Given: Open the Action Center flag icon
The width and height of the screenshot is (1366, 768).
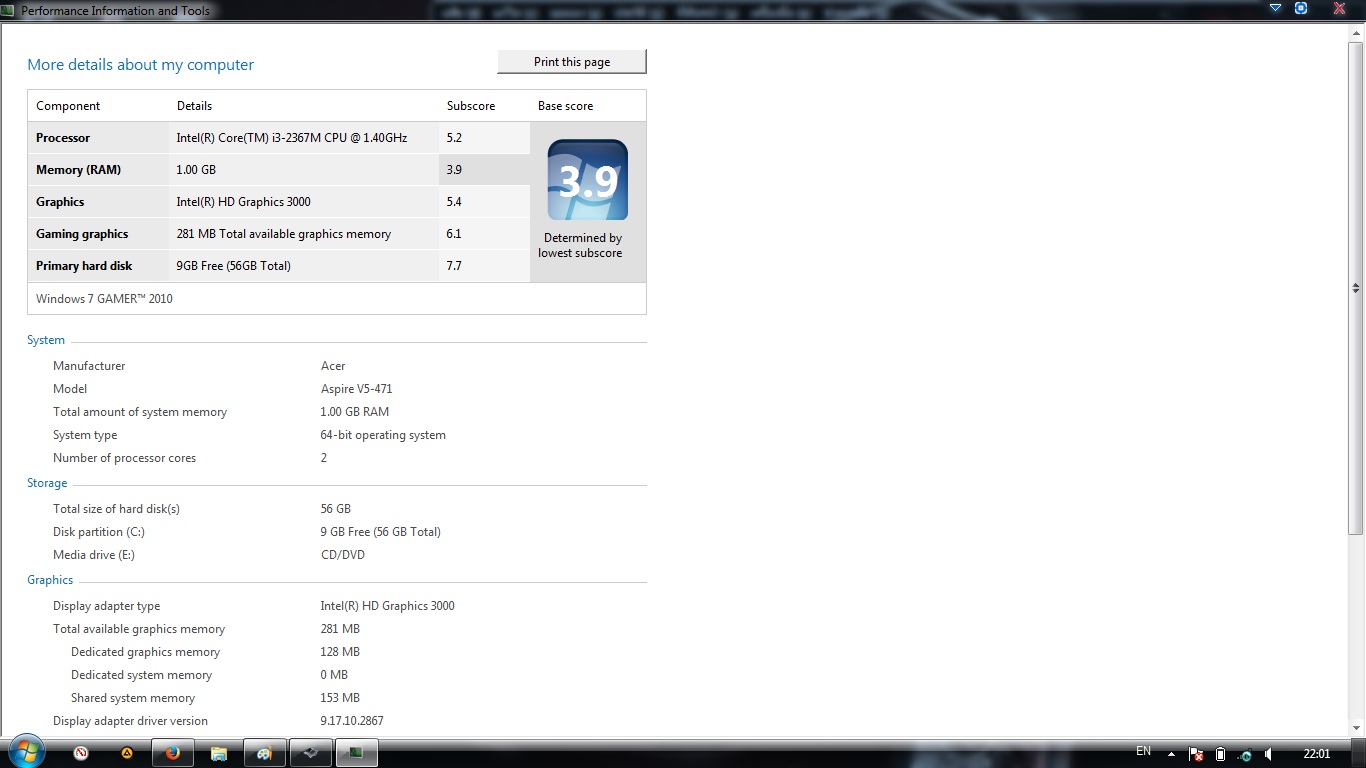Looking at the screenshot, I should [1196, 754].
